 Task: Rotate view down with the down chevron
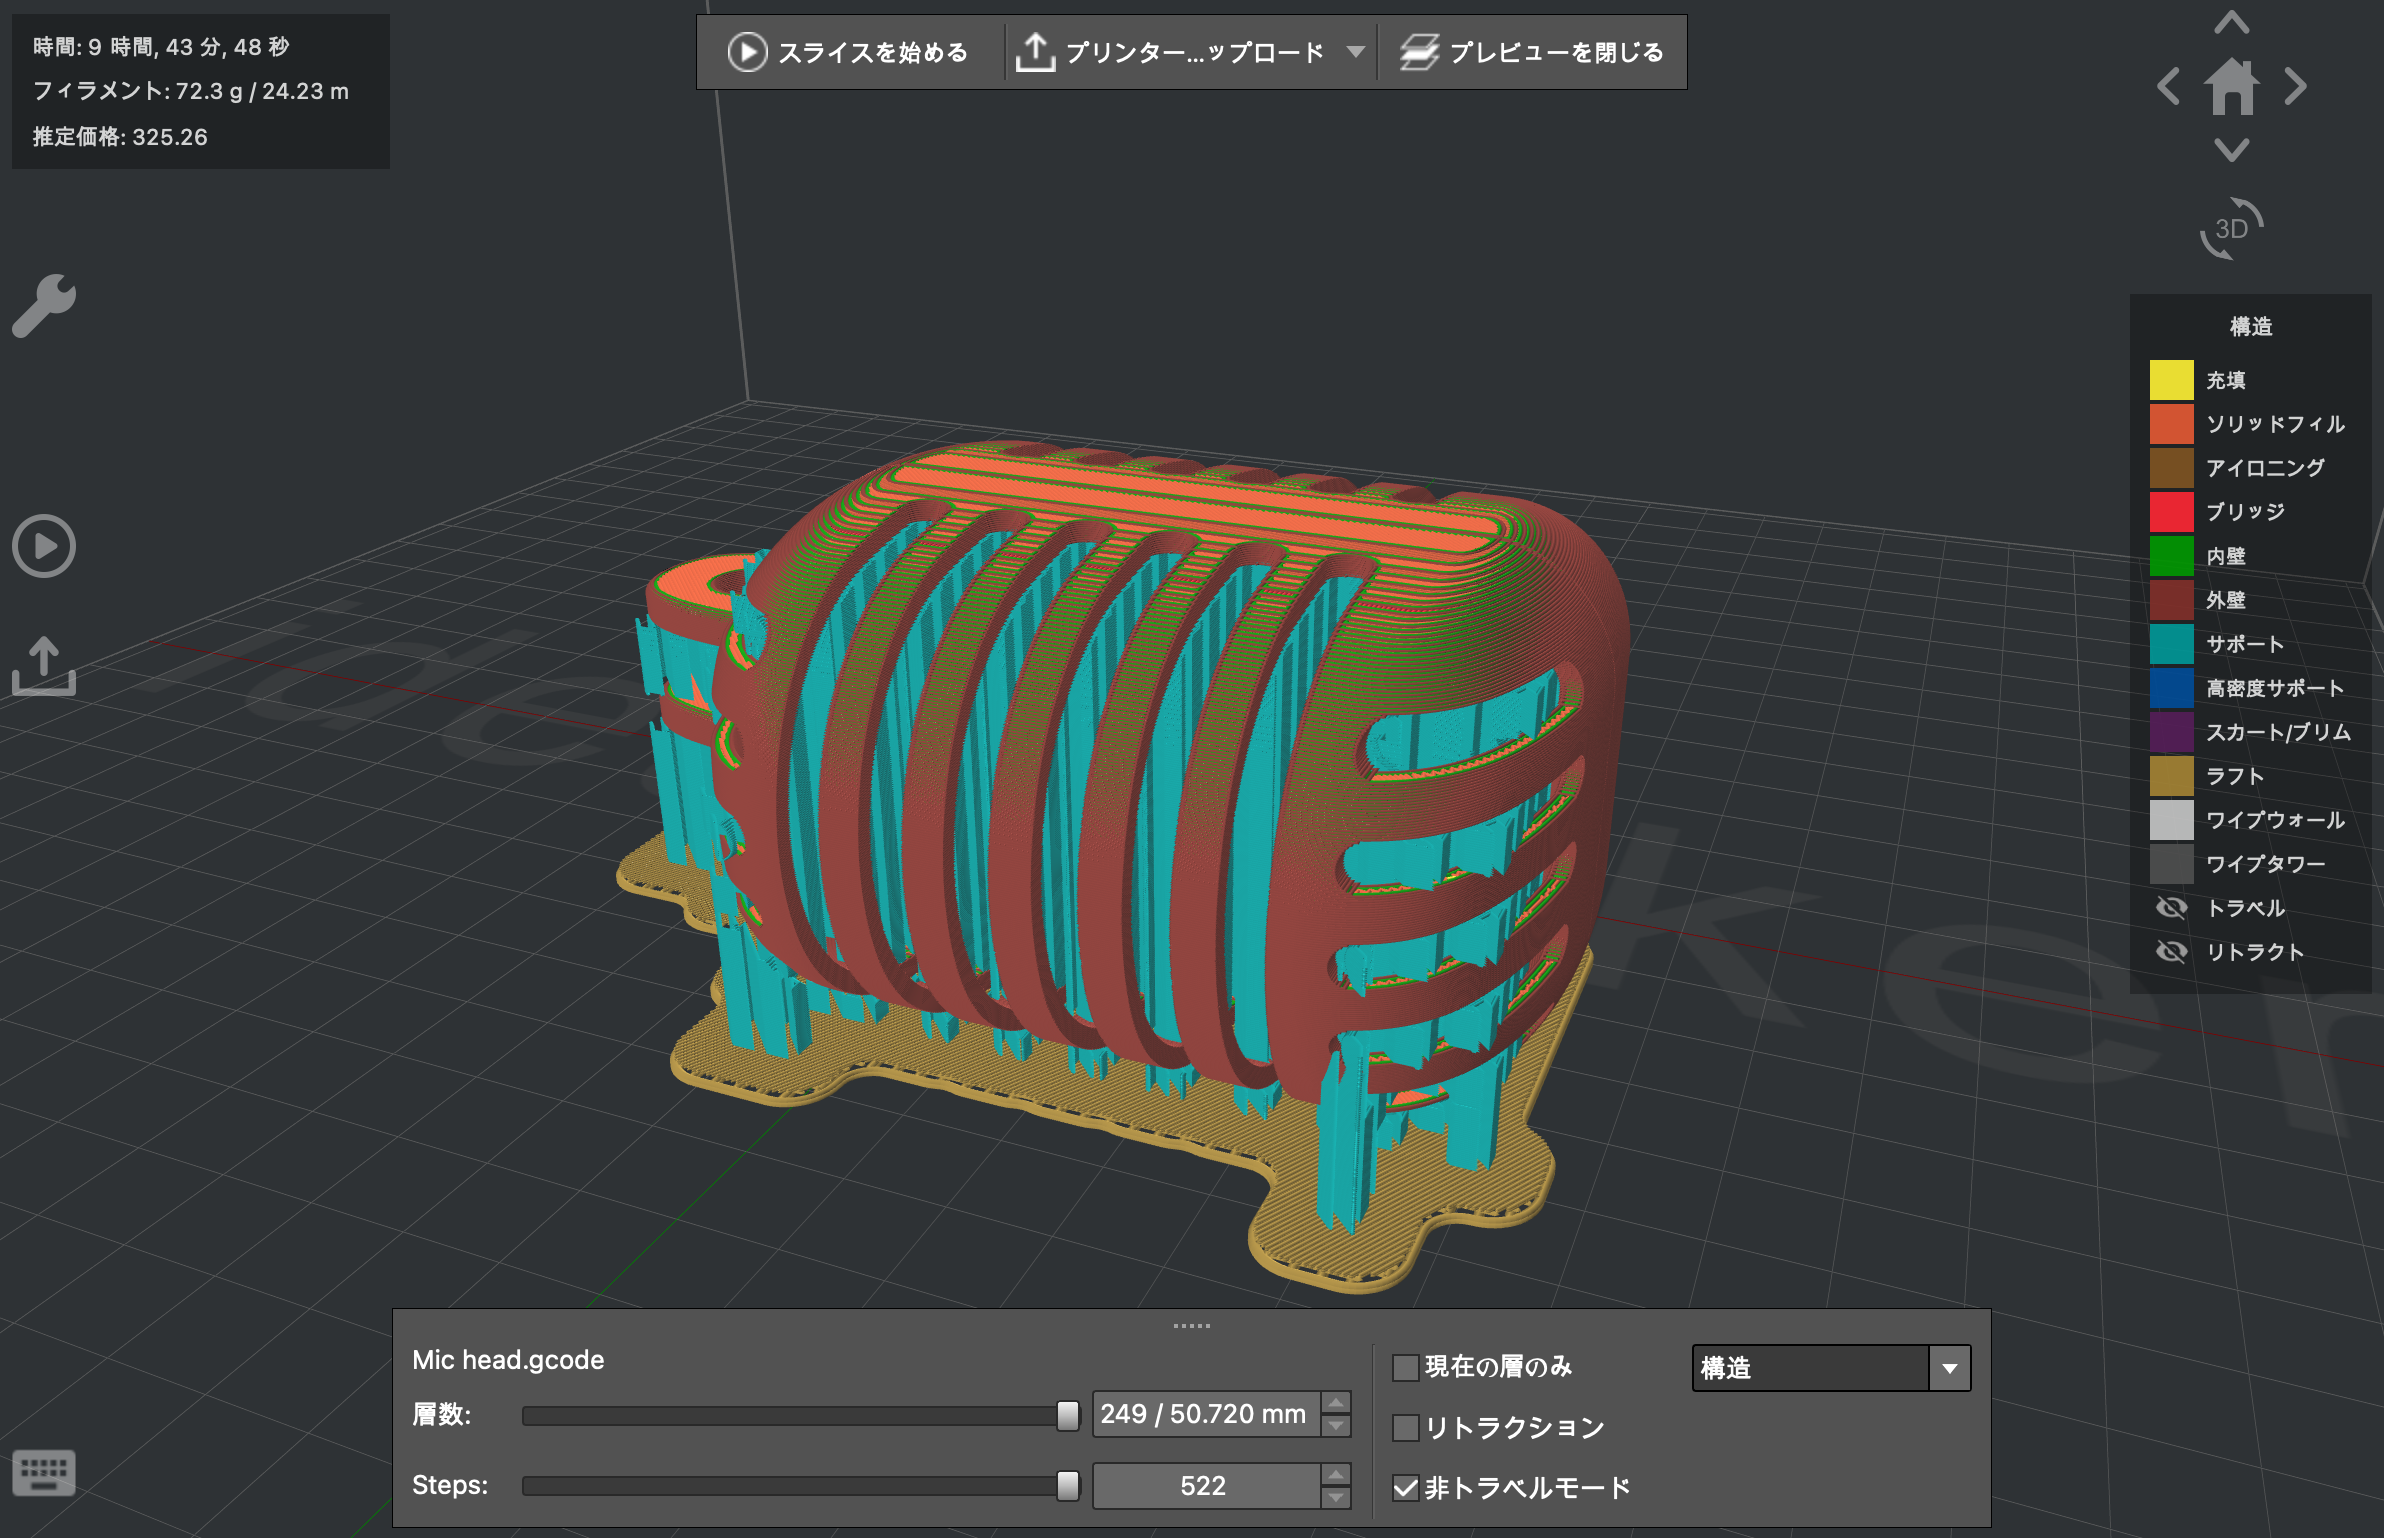[2232, 150]
